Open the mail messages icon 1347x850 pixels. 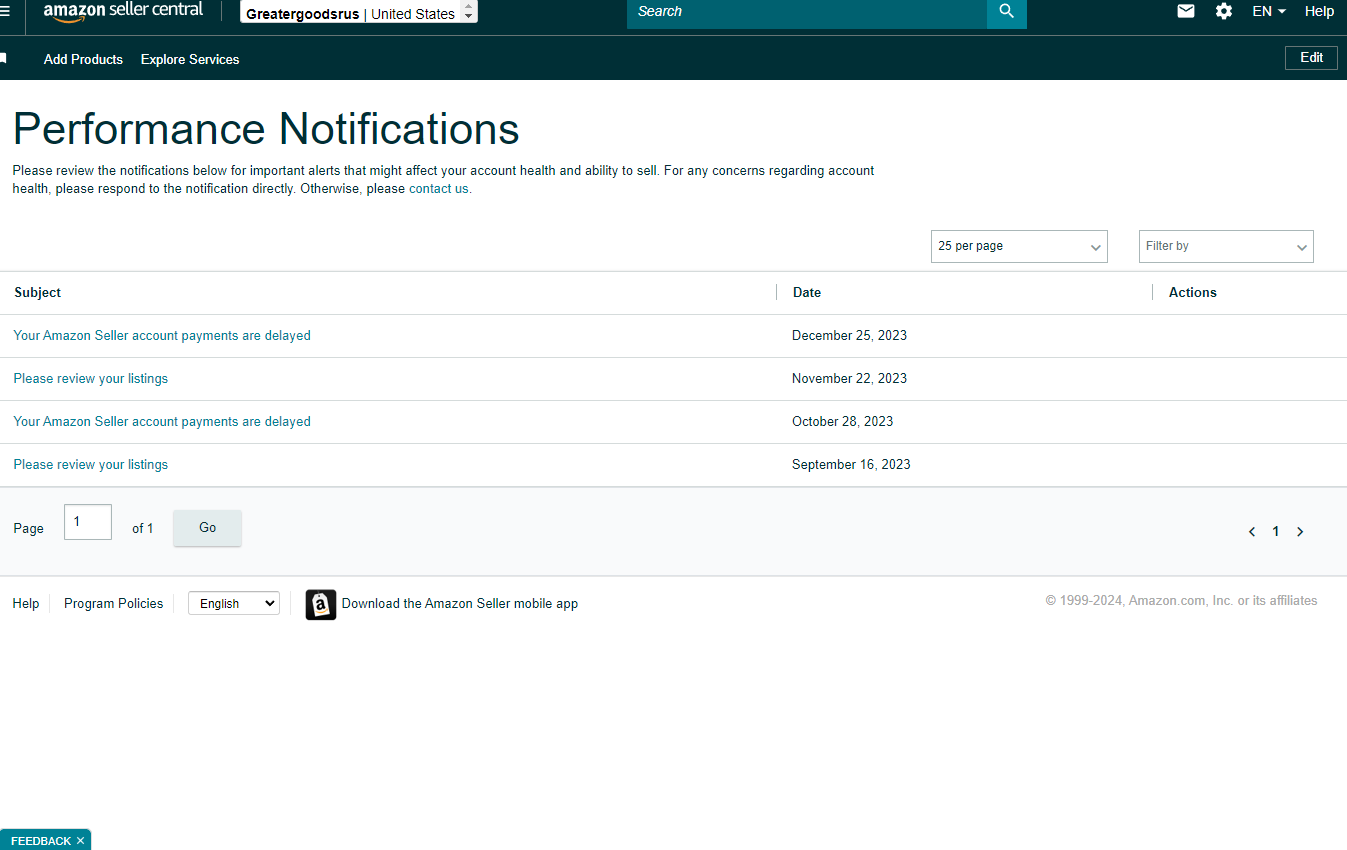(1186, 11)
